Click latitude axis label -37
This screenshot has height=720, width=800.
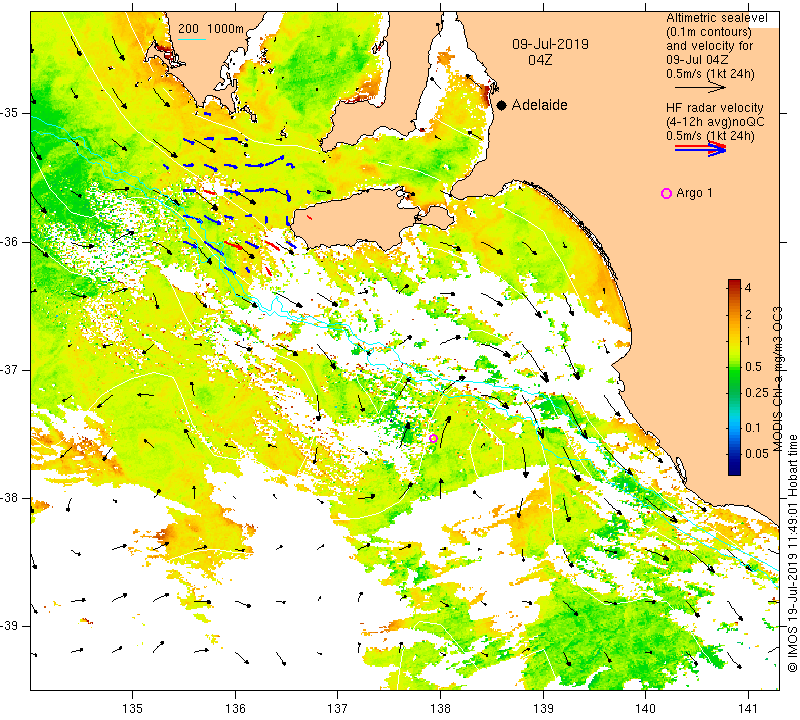pos(10,369)
